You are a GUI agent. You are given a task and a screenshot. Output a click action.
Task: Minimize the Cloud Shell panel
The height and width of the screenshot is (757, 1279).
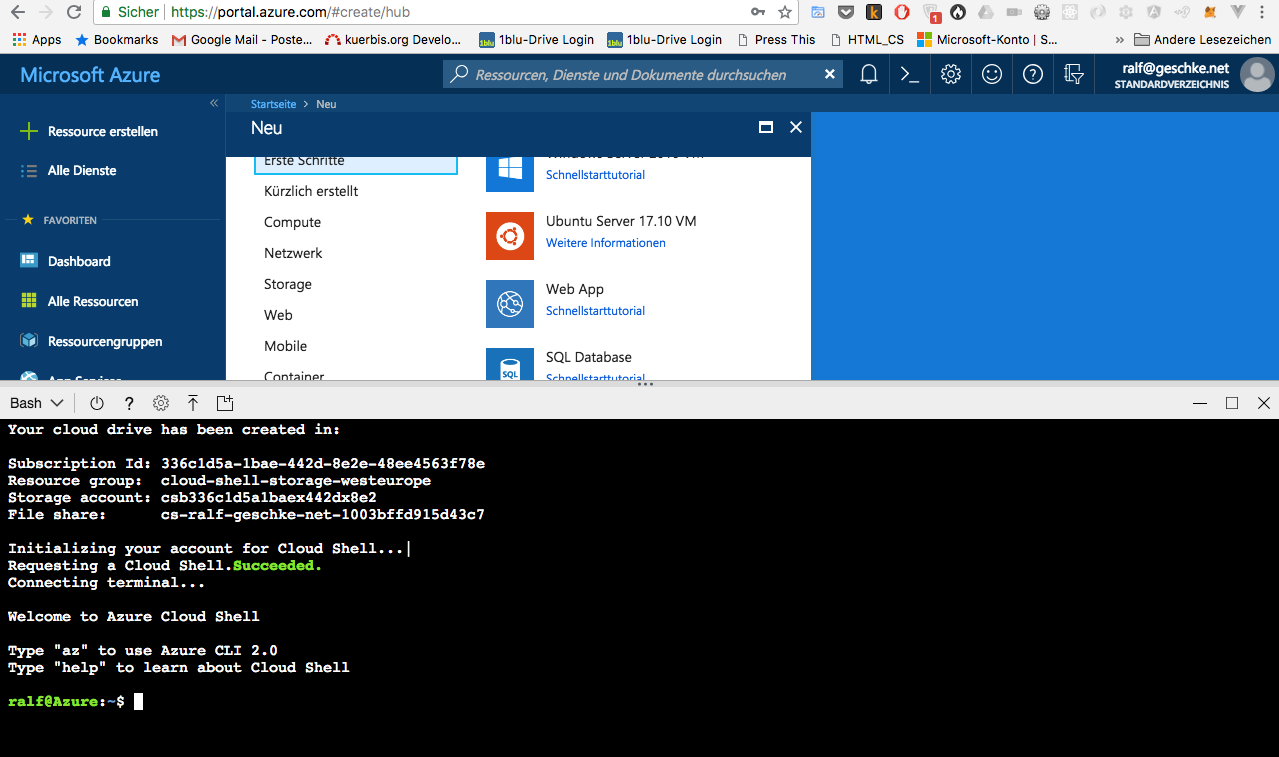[1200, 403]
